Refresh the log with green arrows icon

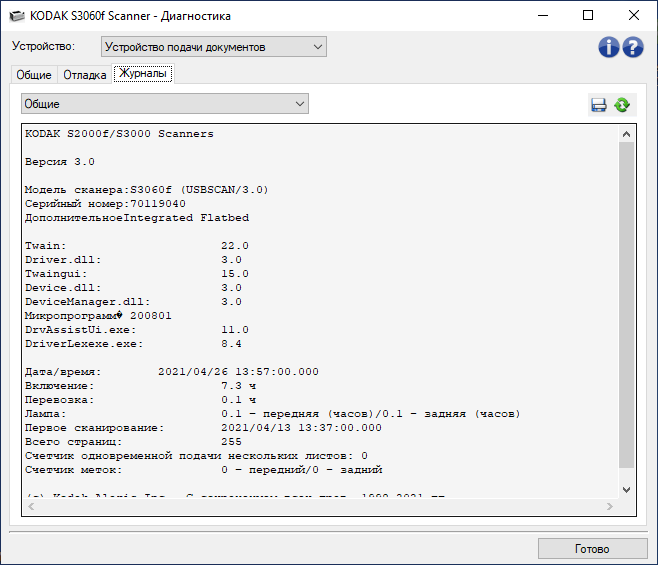pos(622,105)
